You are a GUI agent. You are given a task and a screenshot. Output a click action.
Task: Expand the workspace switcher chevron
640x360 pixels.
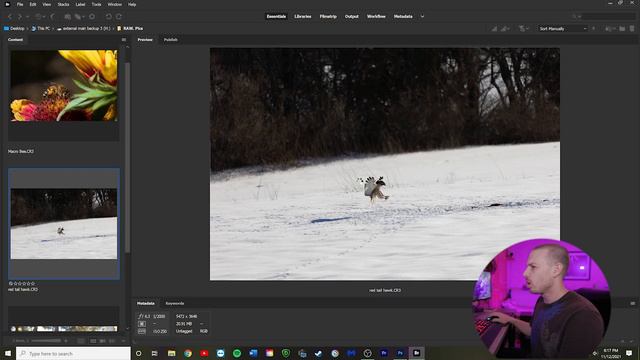422,17
